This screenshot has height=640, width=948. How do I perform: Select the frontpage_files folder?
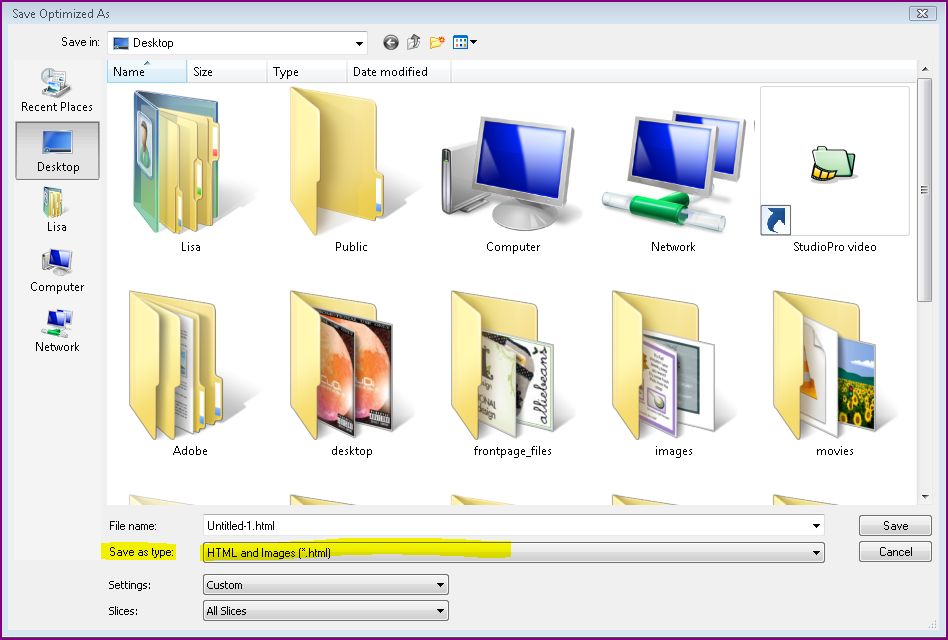(512, 380)
